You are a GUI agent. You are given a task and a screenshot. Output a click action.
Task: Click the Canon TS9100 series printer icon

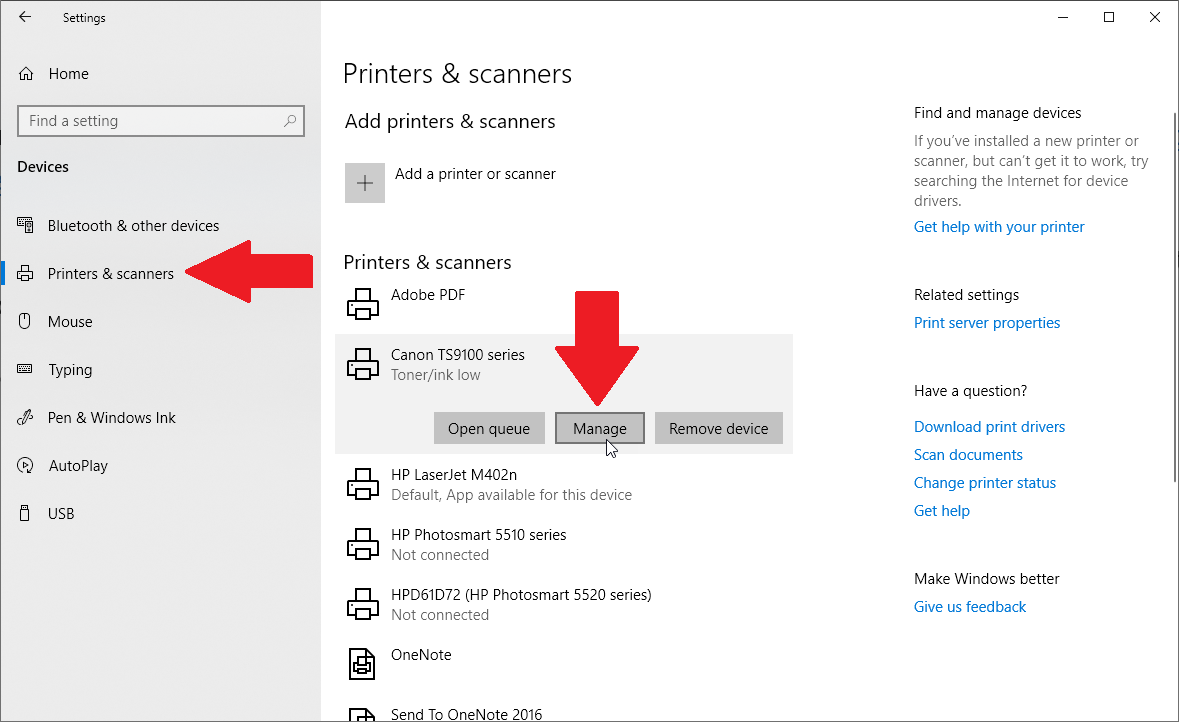click(362, 364)
